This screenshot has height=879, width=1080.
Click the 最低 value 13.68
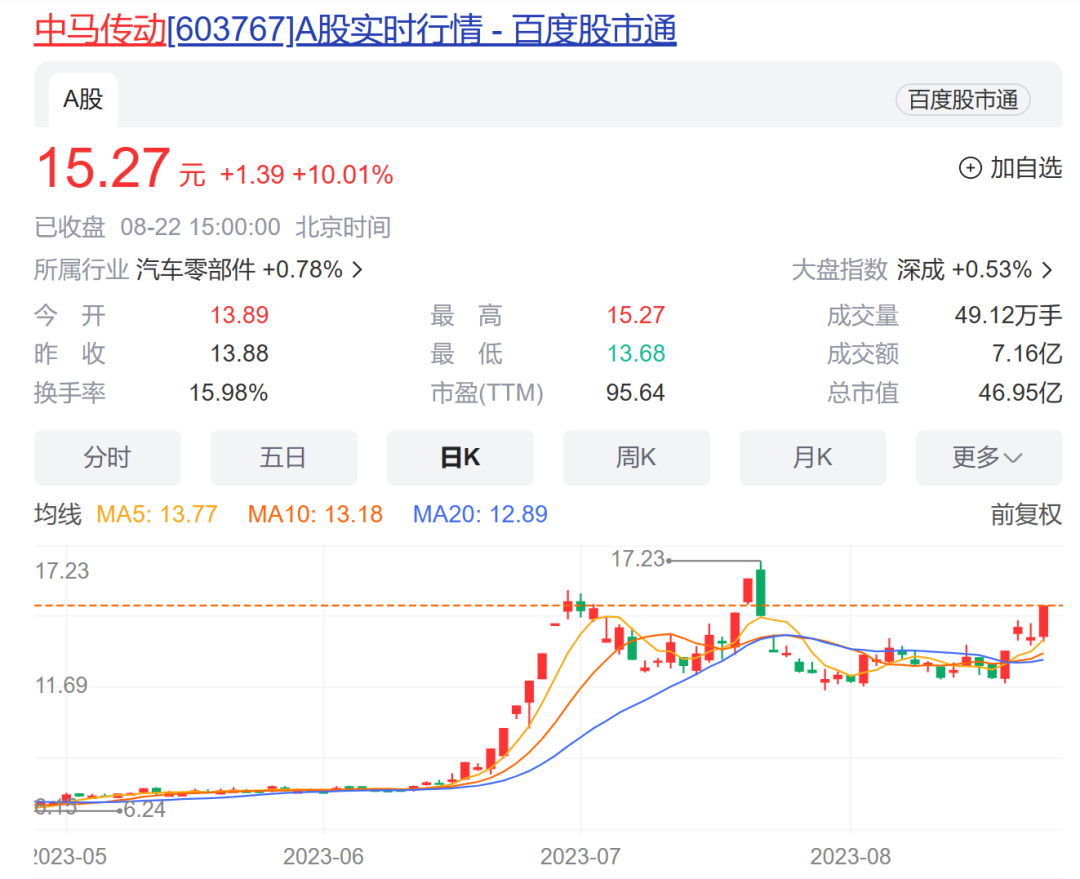pos(636,353)
